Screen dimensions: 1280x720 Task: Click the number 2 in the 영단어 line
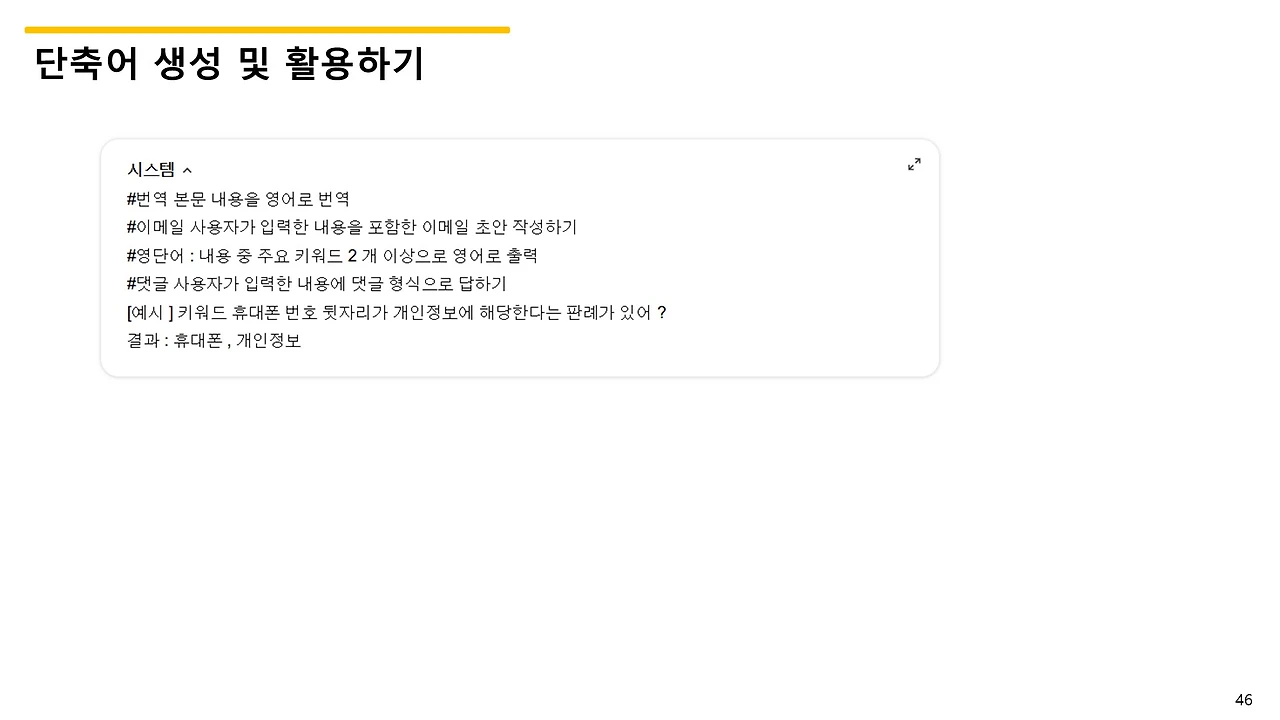(352, 255)
